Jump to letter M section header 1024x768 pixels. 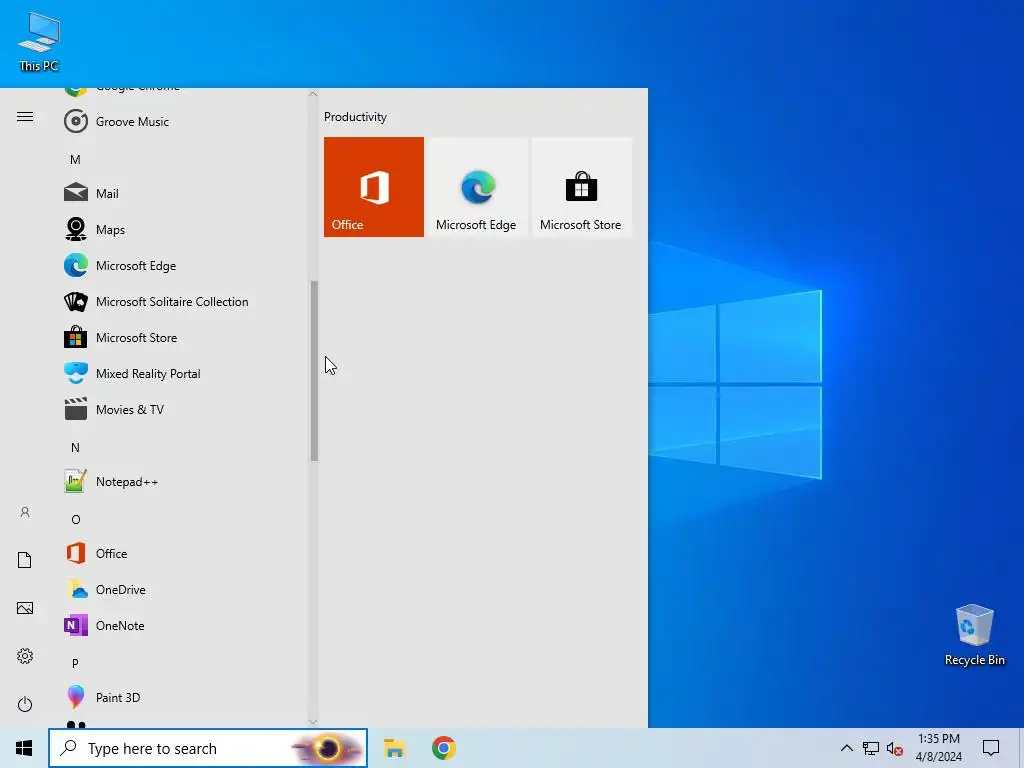75,159
